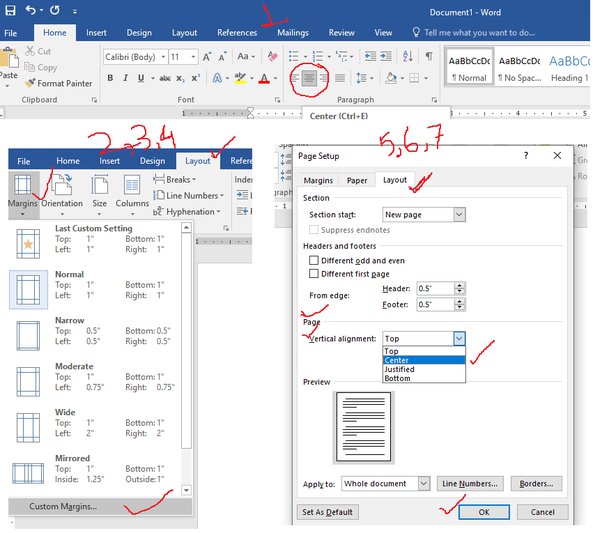Click the Cancel button
Image resolution: width=602 pixels, height=533 pixels.
[x=542, y=512]
